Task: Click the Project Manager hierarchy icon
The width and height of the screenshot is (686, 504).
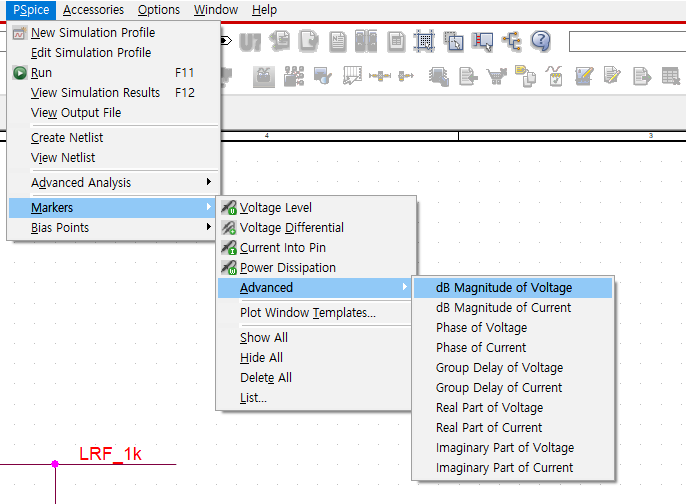Action: click(512, 42)
